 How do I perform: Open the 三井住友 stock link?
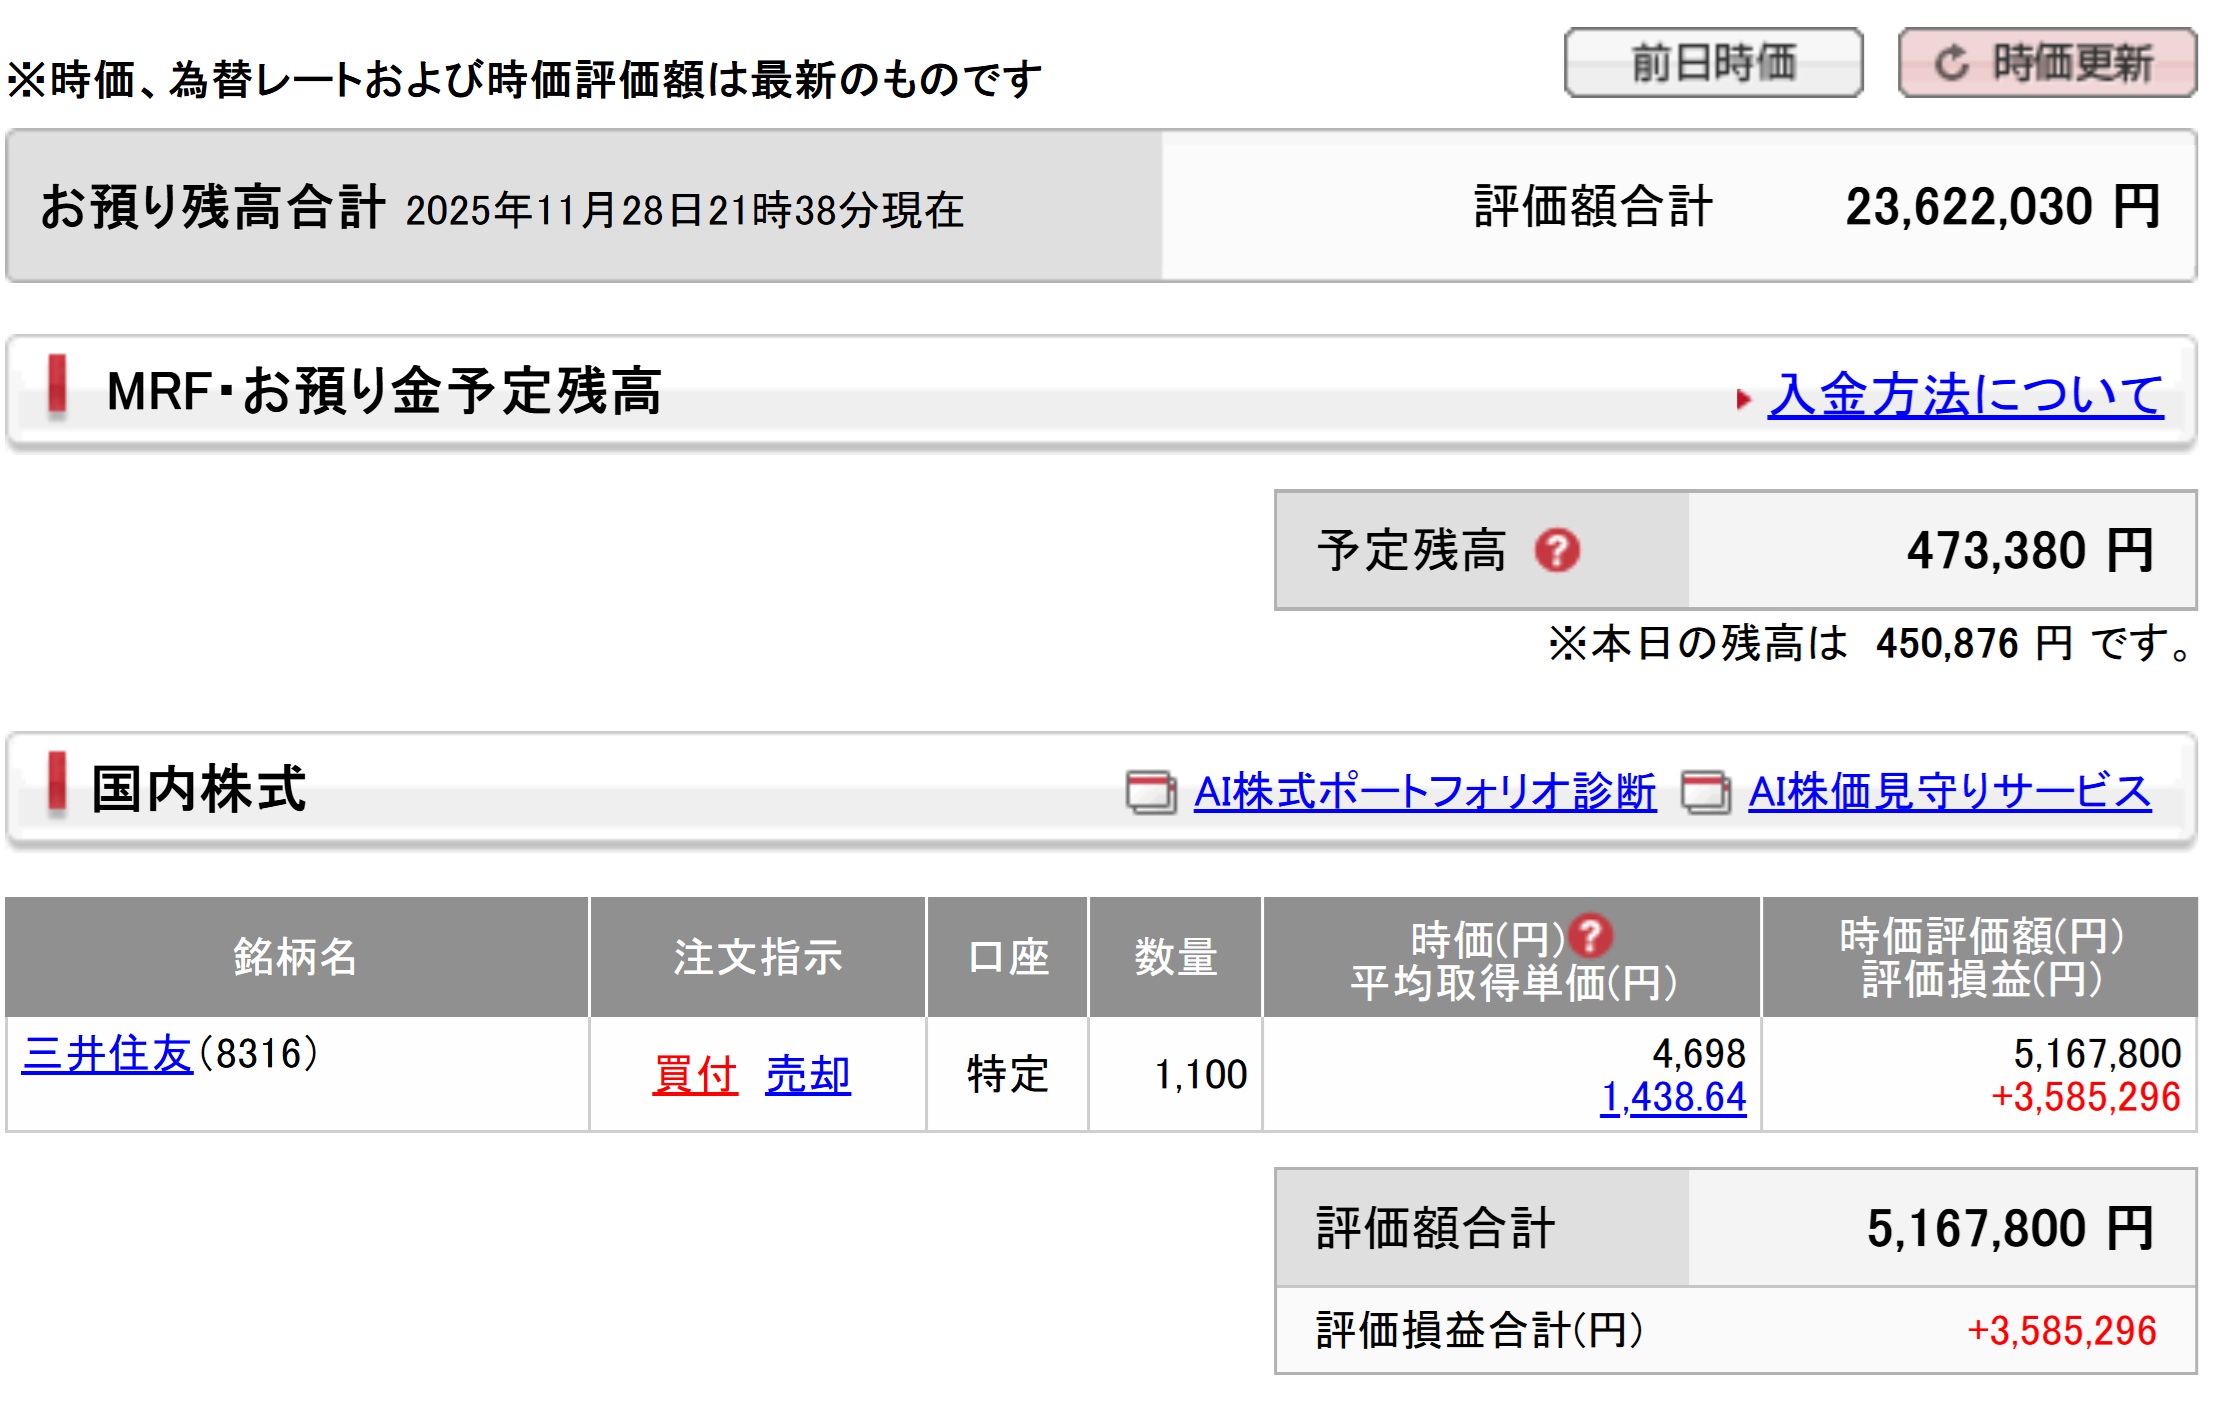(107, 1054)
